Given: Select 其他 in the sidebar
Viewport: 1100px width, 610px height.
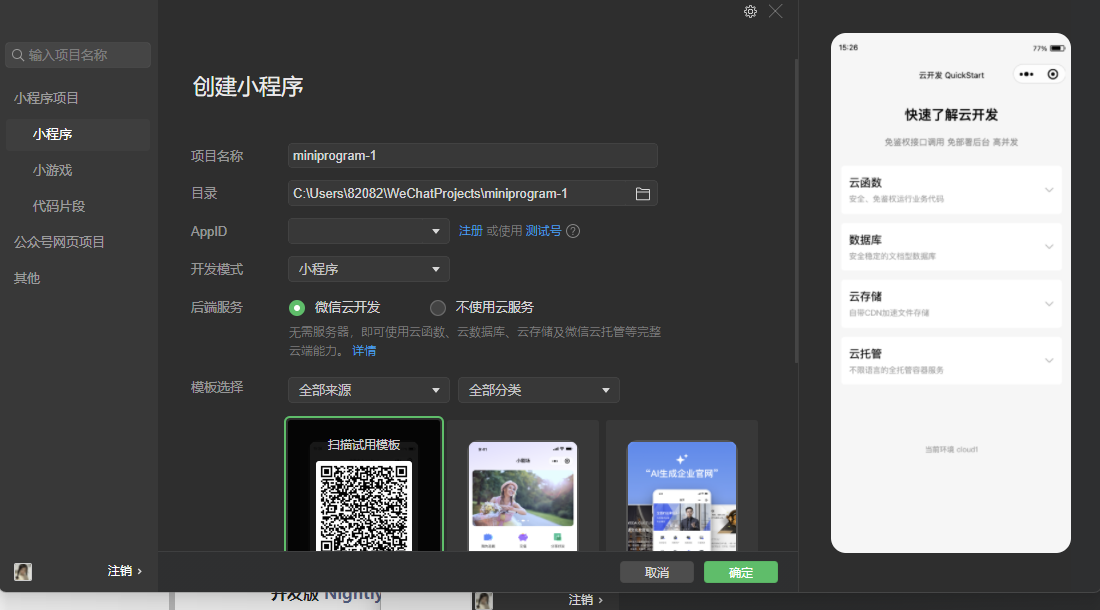Looking at the screenshot, I should 27,278.
